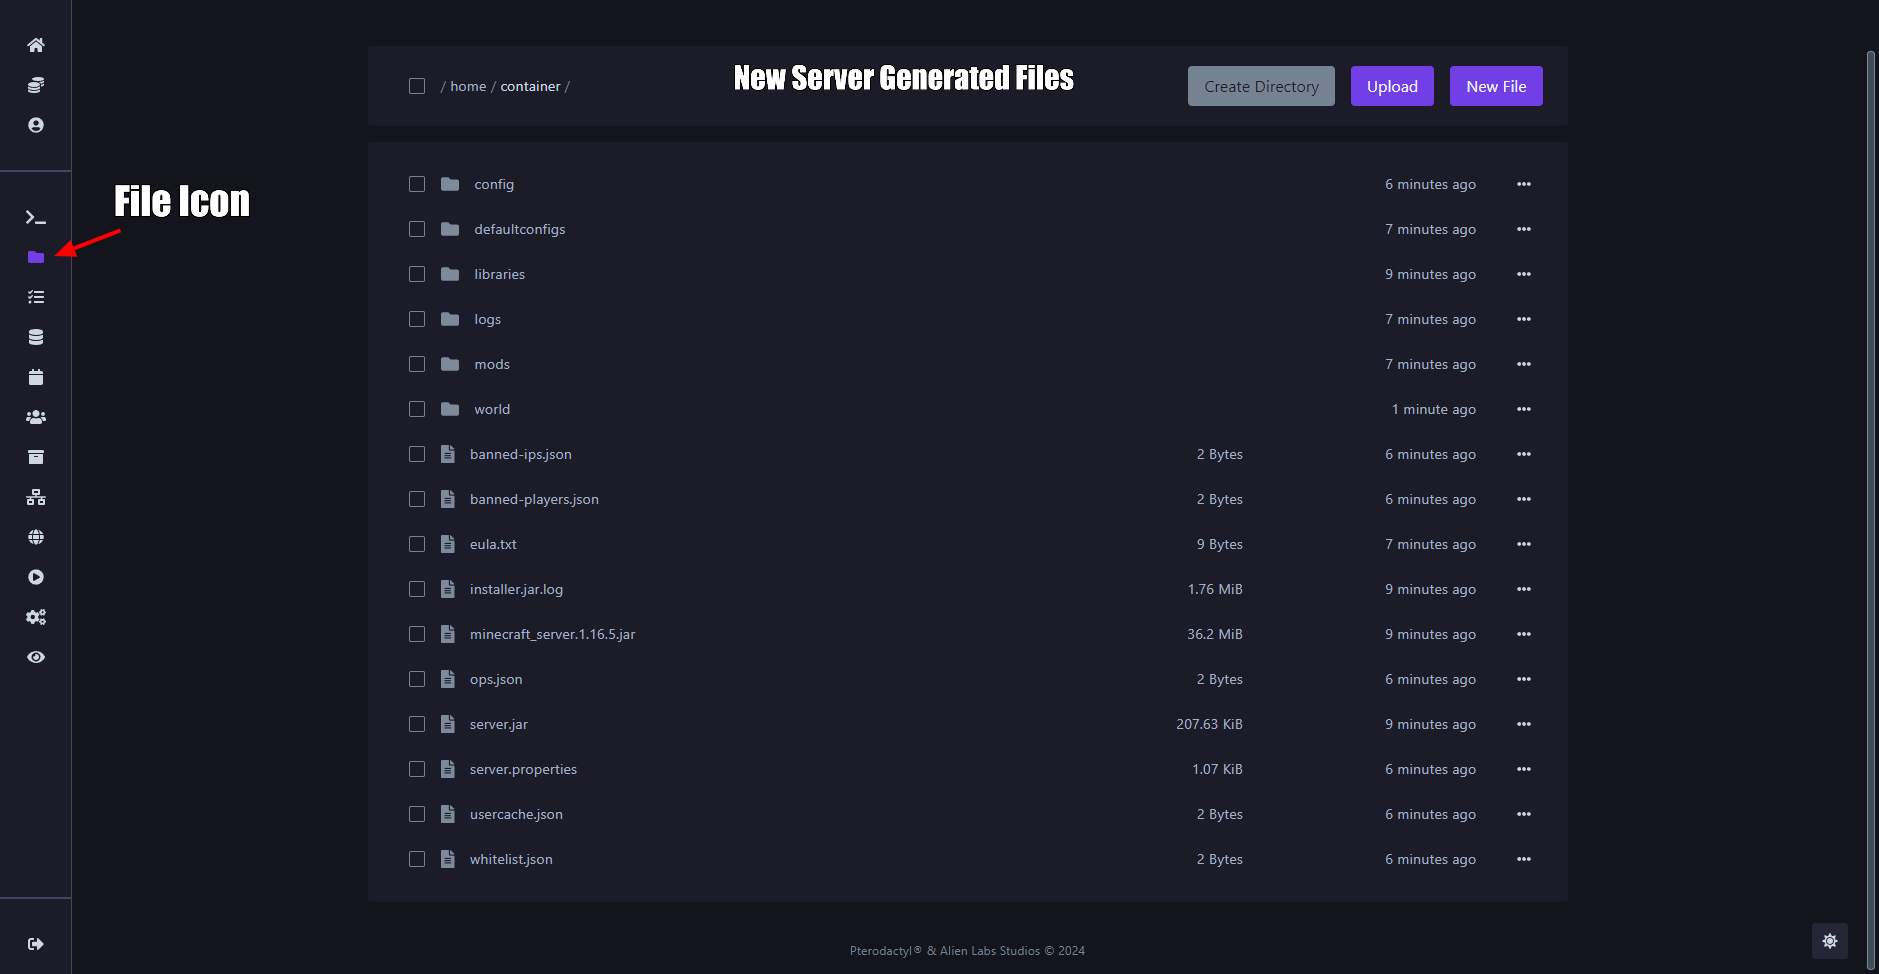Select the defaultconfigs folder checkbox
The image size is (1879, 974).
point(417,229)
